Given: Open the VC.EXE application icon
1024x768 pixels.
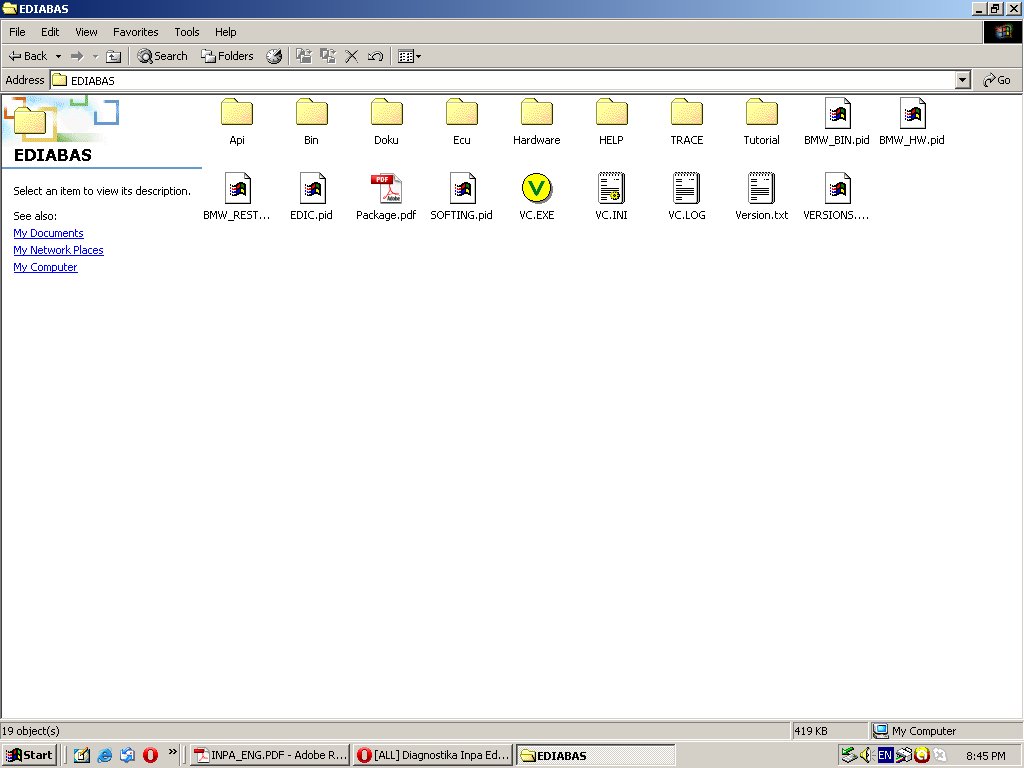Looking at the screenshot, I should coord(536,188).
